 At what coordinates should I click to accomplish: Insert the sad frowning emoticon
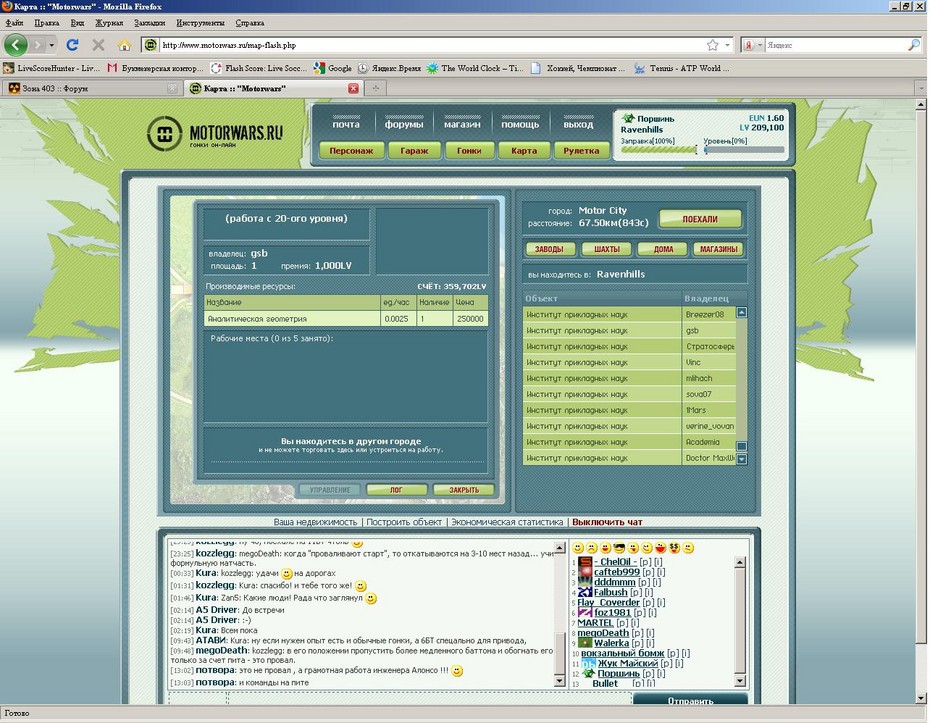pyautogui.click(x=591, y=547)
